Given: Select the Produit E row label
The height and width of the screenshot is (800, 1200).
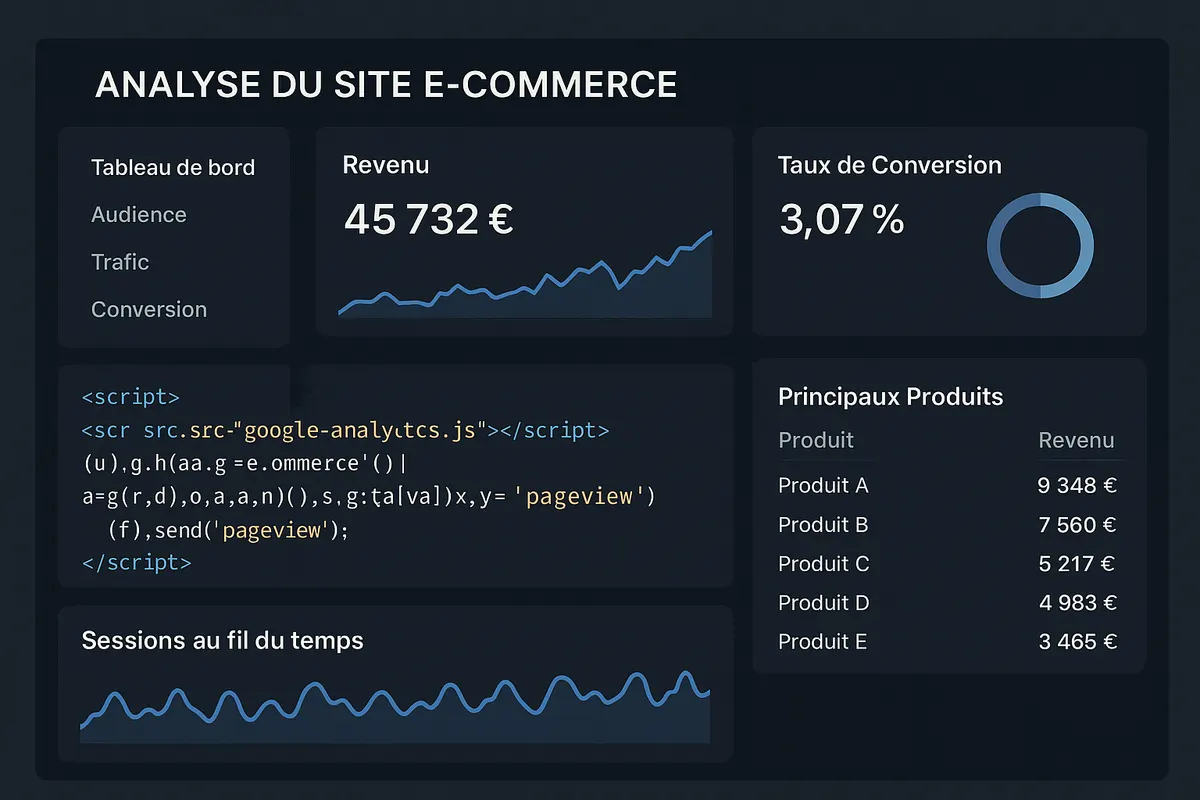Looking at the screenshot, I should pos(822,642).
